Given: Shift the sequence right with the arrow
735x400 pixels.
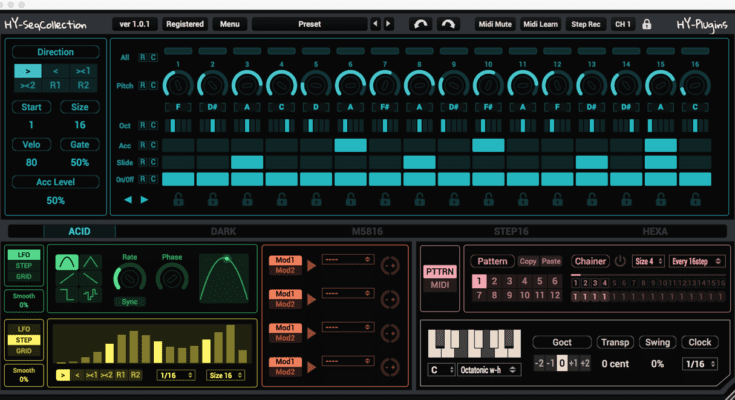Looking at the screenshot, I should click(x=144, y=200).
